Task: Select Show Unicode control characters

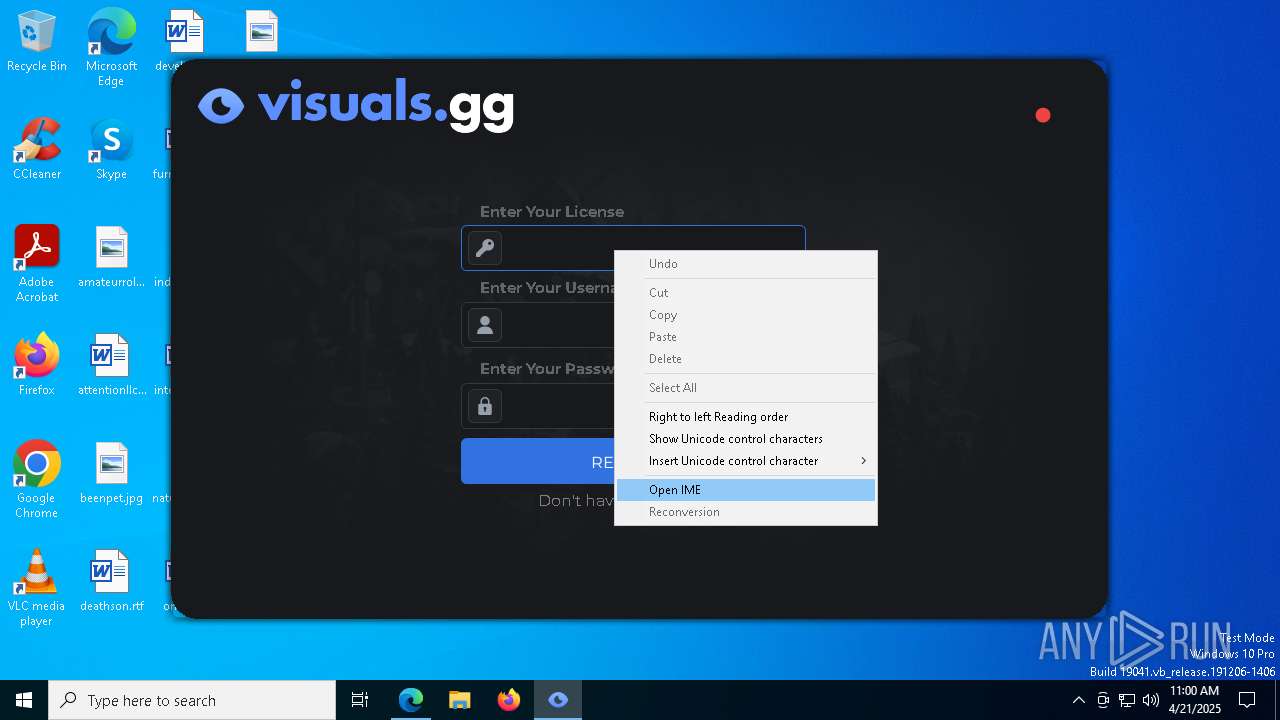Action: pyautogui.click(x=746, y=439)
